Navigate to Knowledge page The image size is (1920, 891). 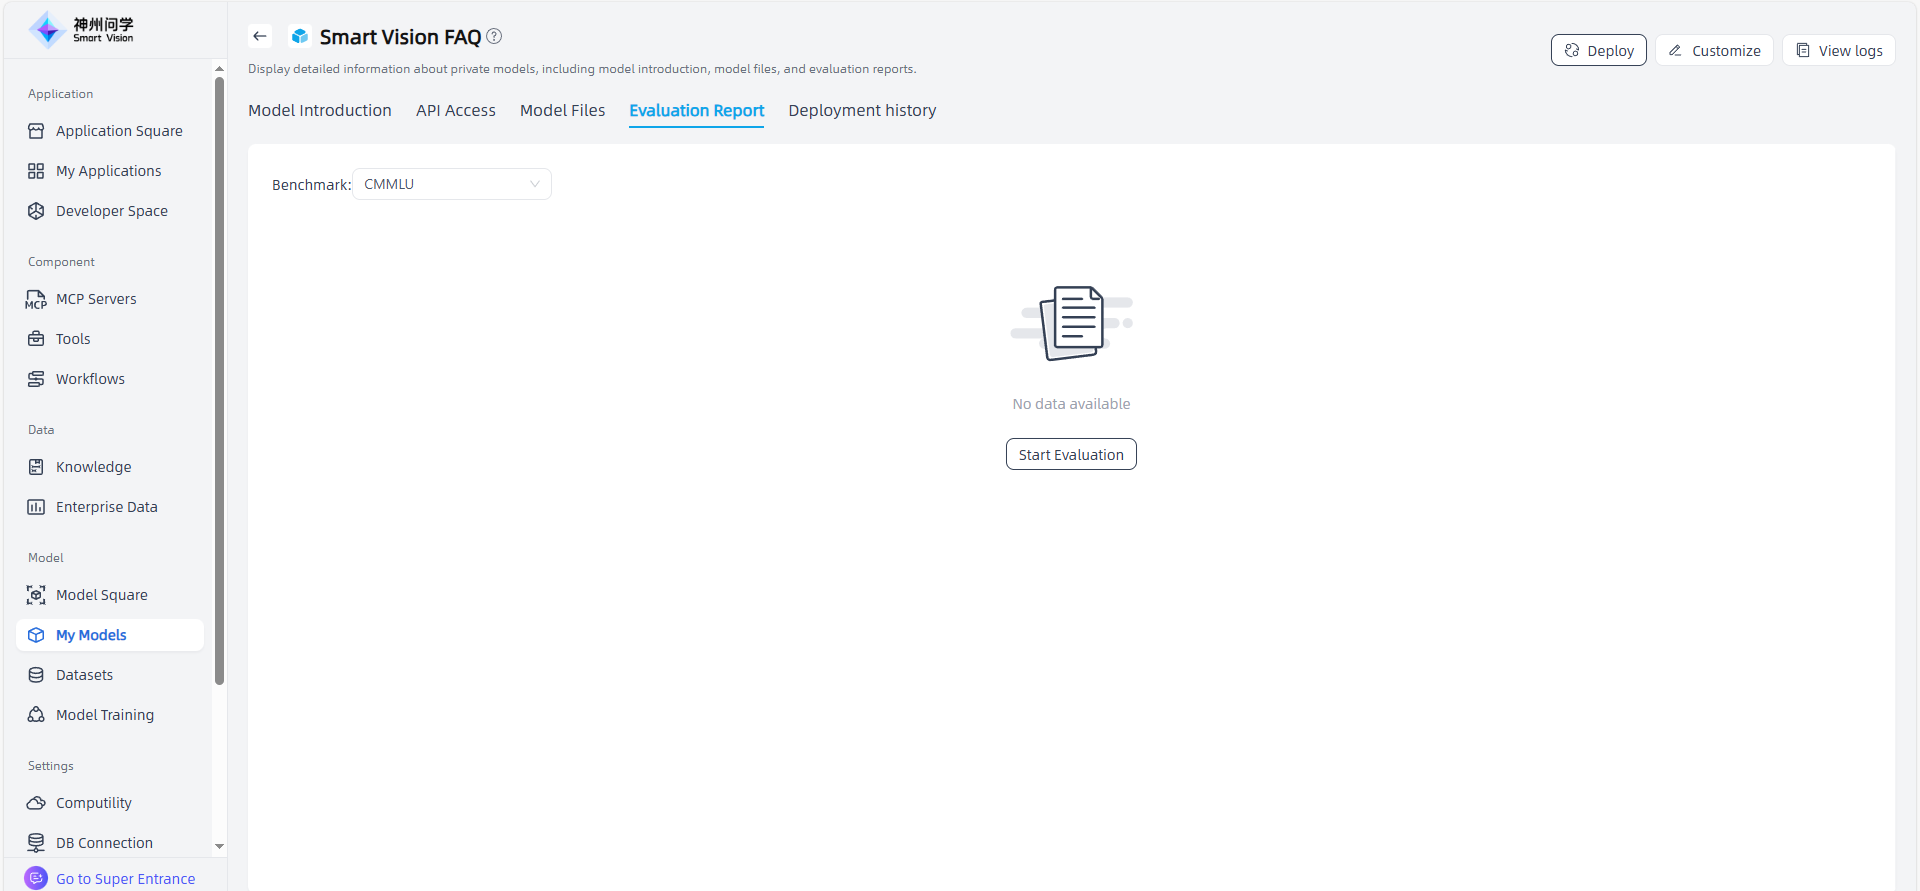(x=93, y=467)
